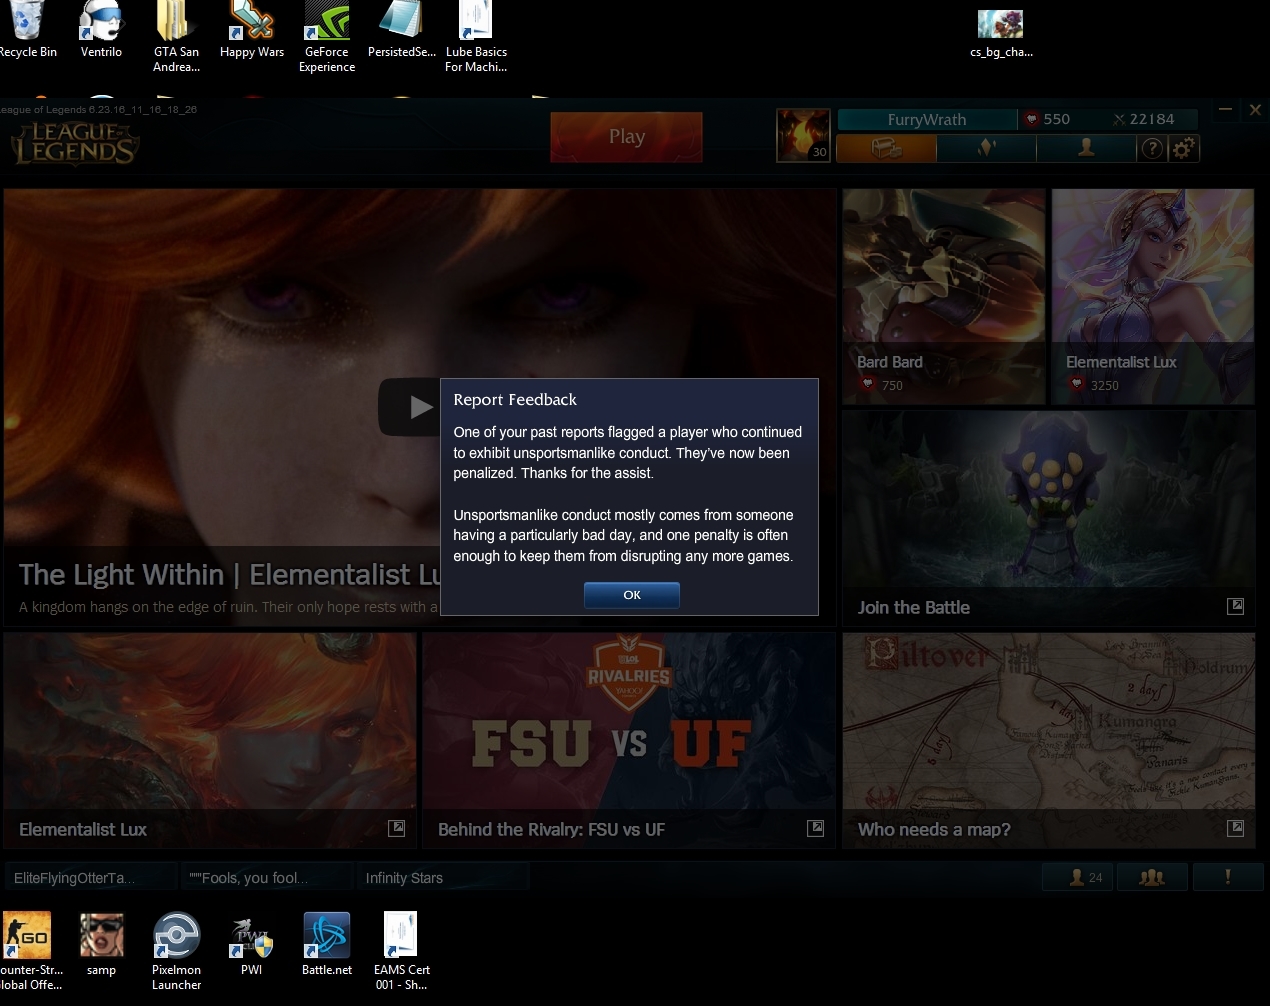Open the Elementalist Lux news tile

[210, 740]
